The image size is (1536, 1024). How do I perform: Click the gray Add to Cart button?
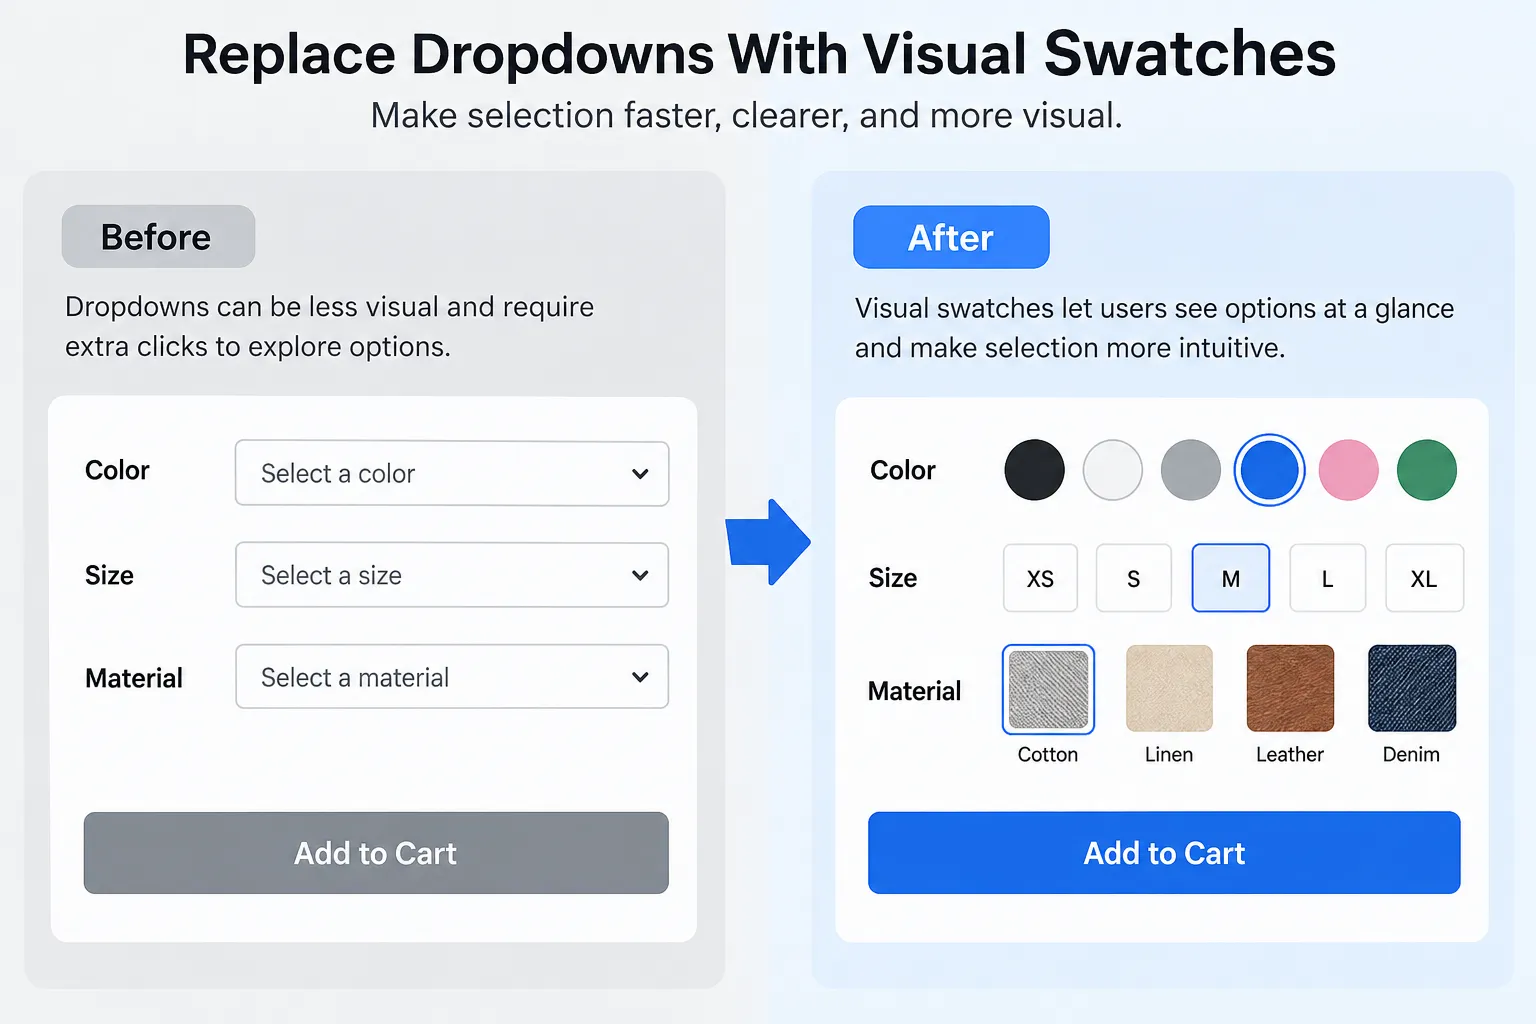(376, 853)
